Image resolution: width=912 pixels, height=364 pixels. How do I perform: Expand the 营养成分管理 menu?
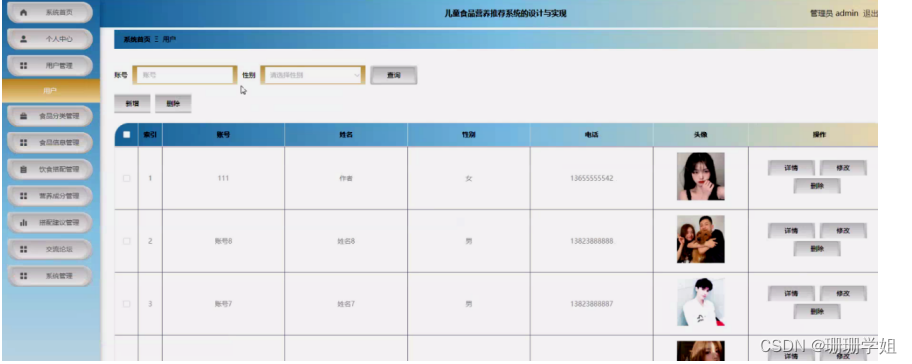[50, 196]
